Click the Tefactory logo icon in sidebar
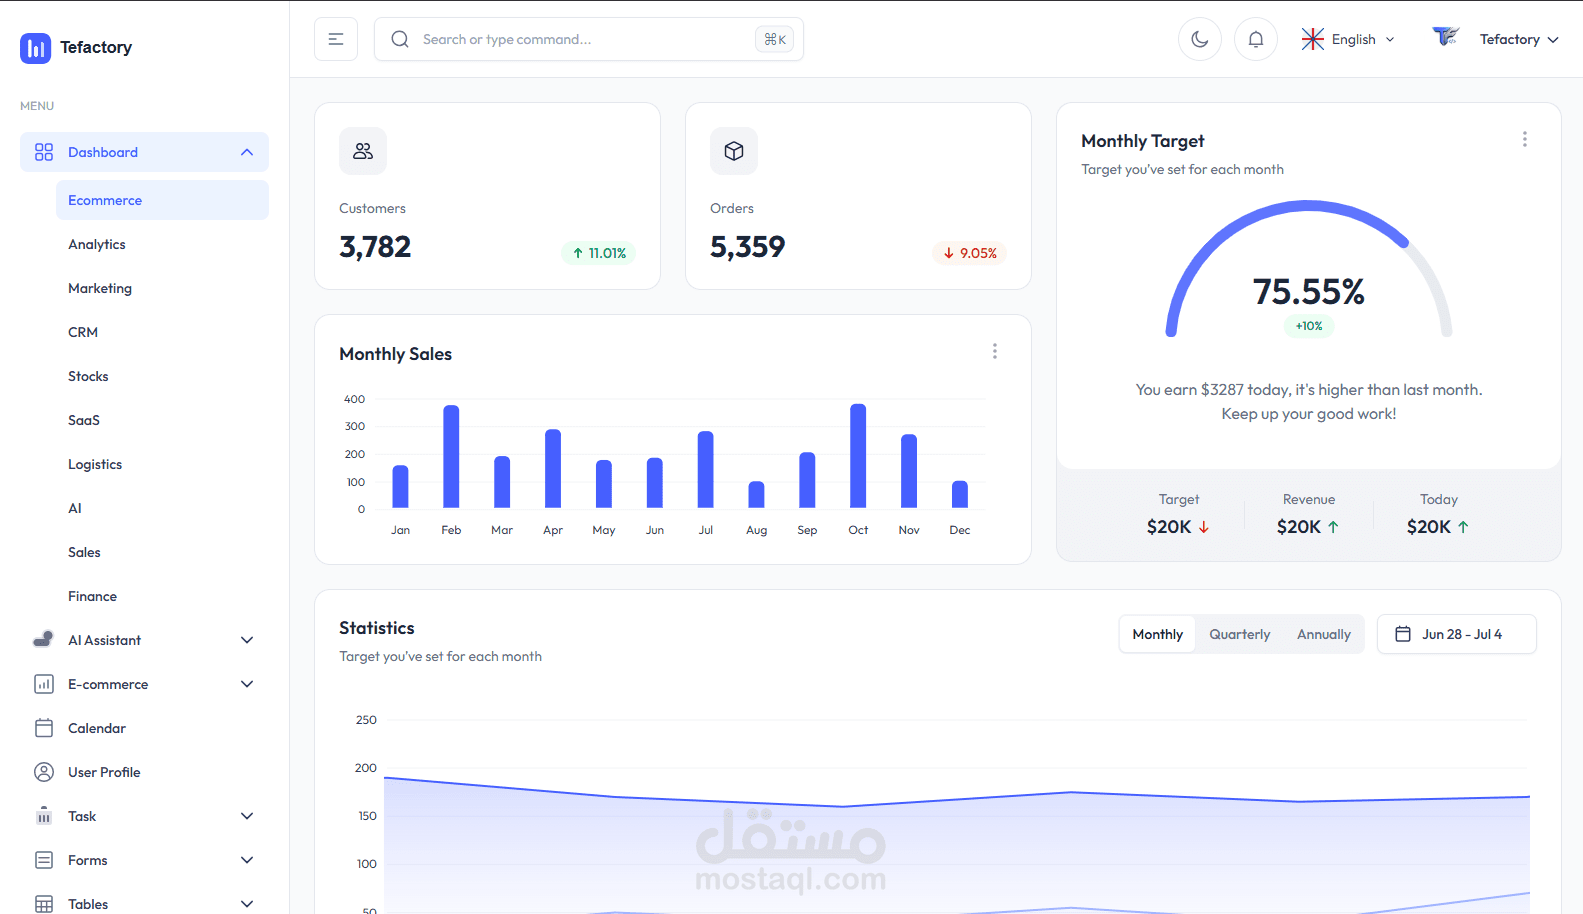Viewport: 1583px width, 914px height. pyautogui.click(x=35, y=48)
